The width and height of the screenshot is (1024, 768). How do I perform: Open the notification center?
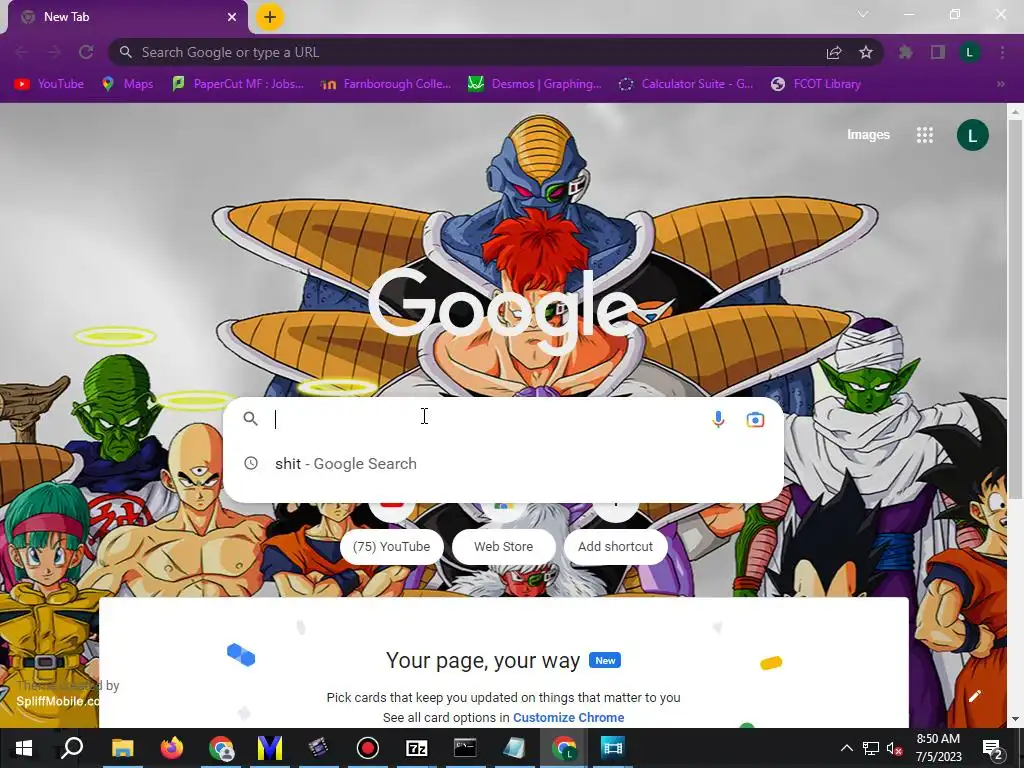click(x=992, y=748)
